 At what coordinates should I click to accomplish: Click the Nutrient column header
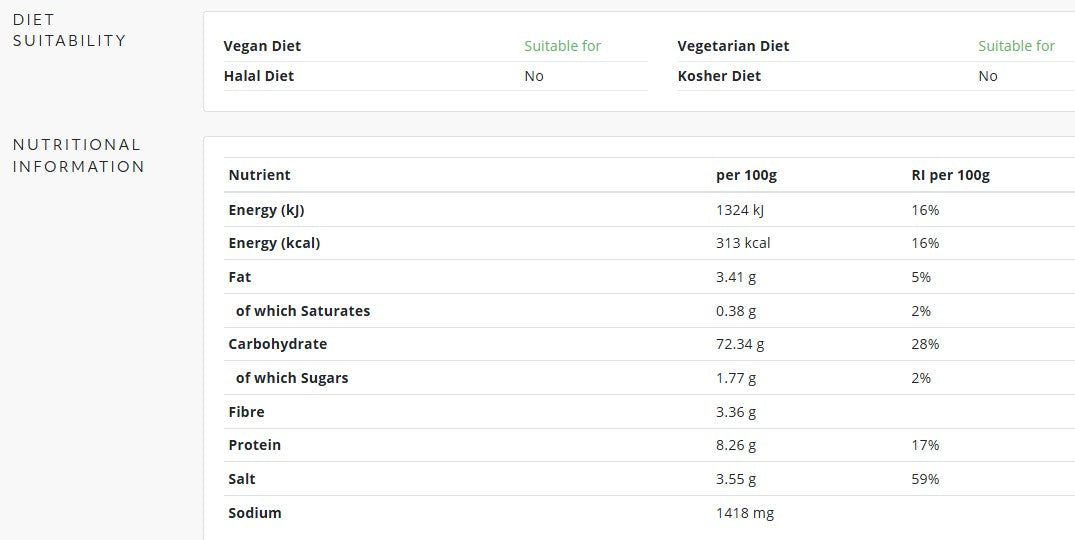pos(259,175)
